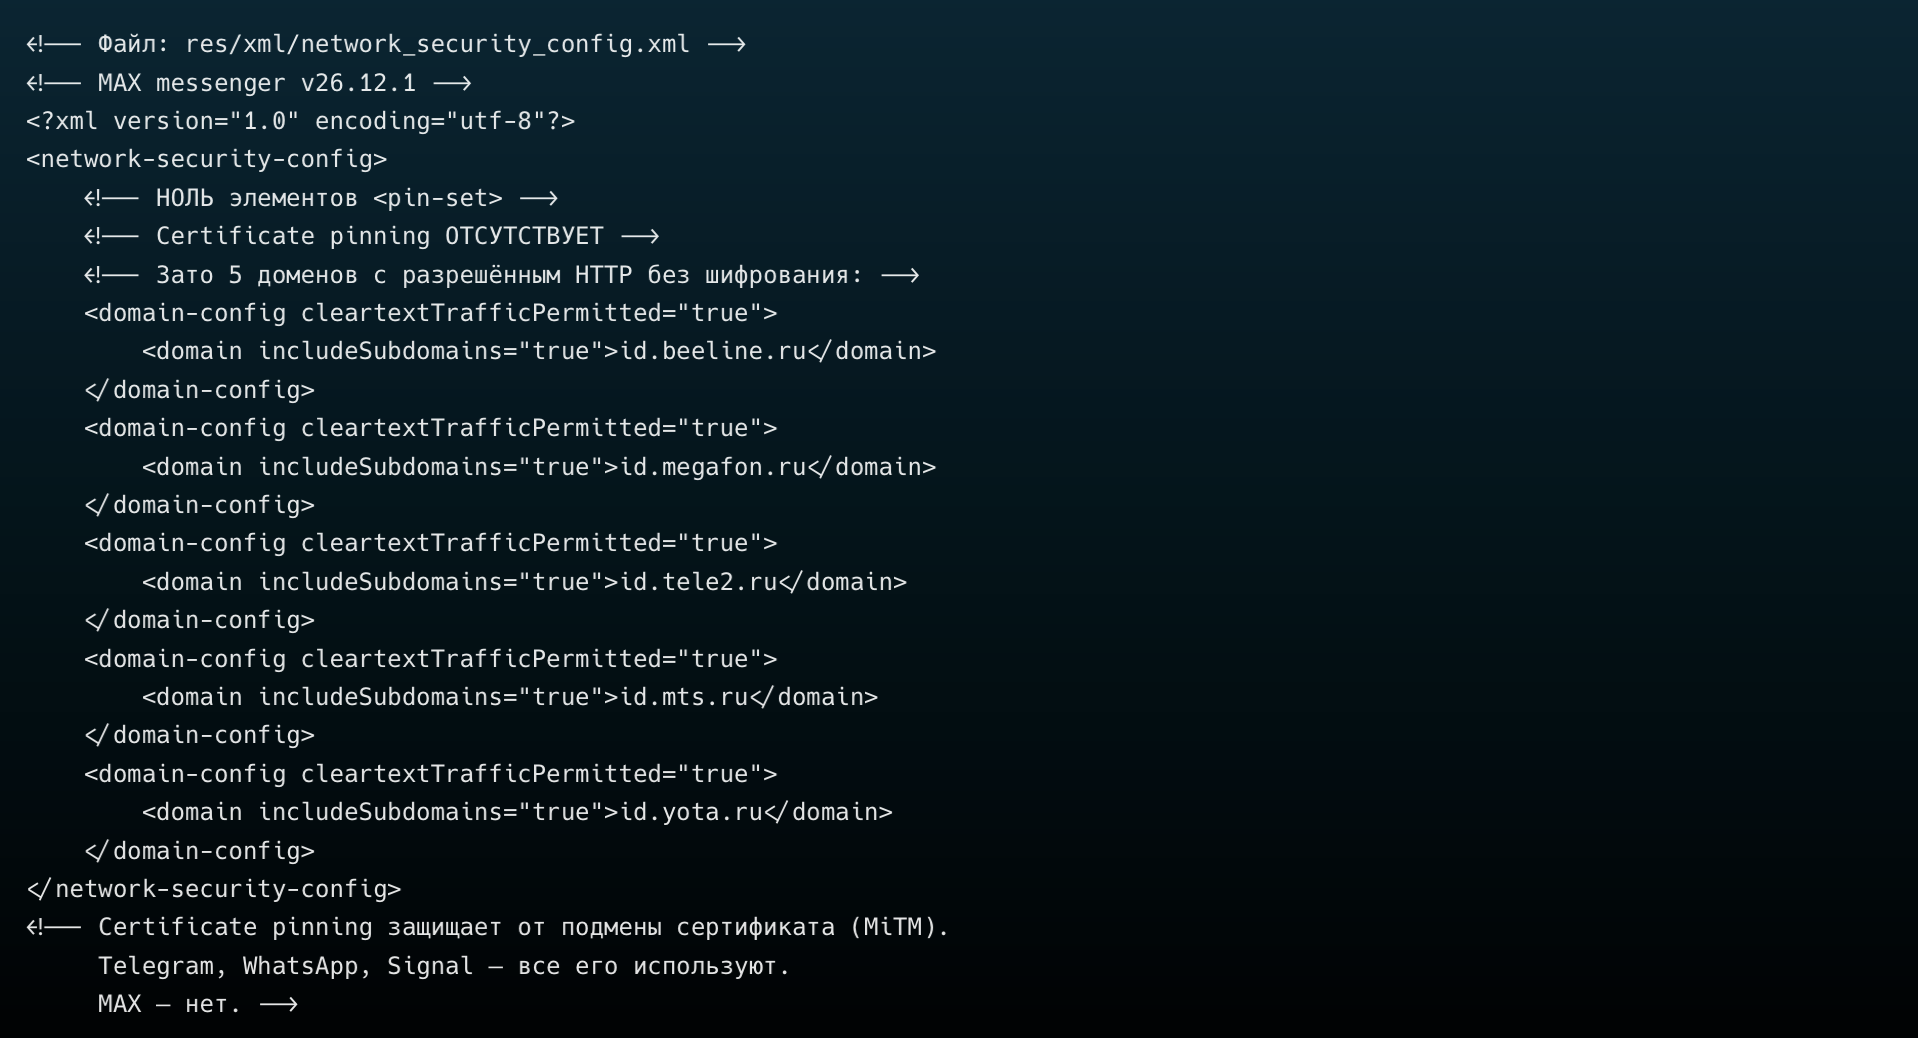Click the id.megafon.ru domain text
This screenshot has width=1918, height=1038.
point(713,467)
